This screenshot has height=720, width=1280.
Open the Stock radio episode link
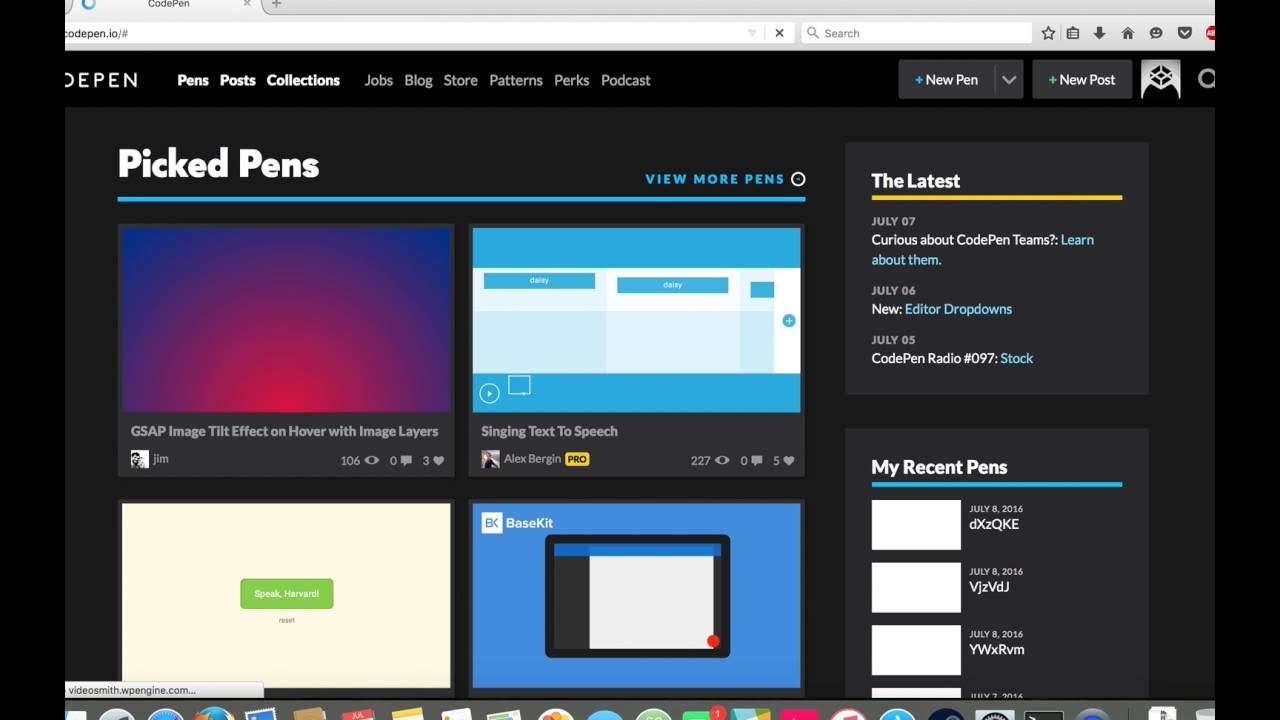(1017, 358)
